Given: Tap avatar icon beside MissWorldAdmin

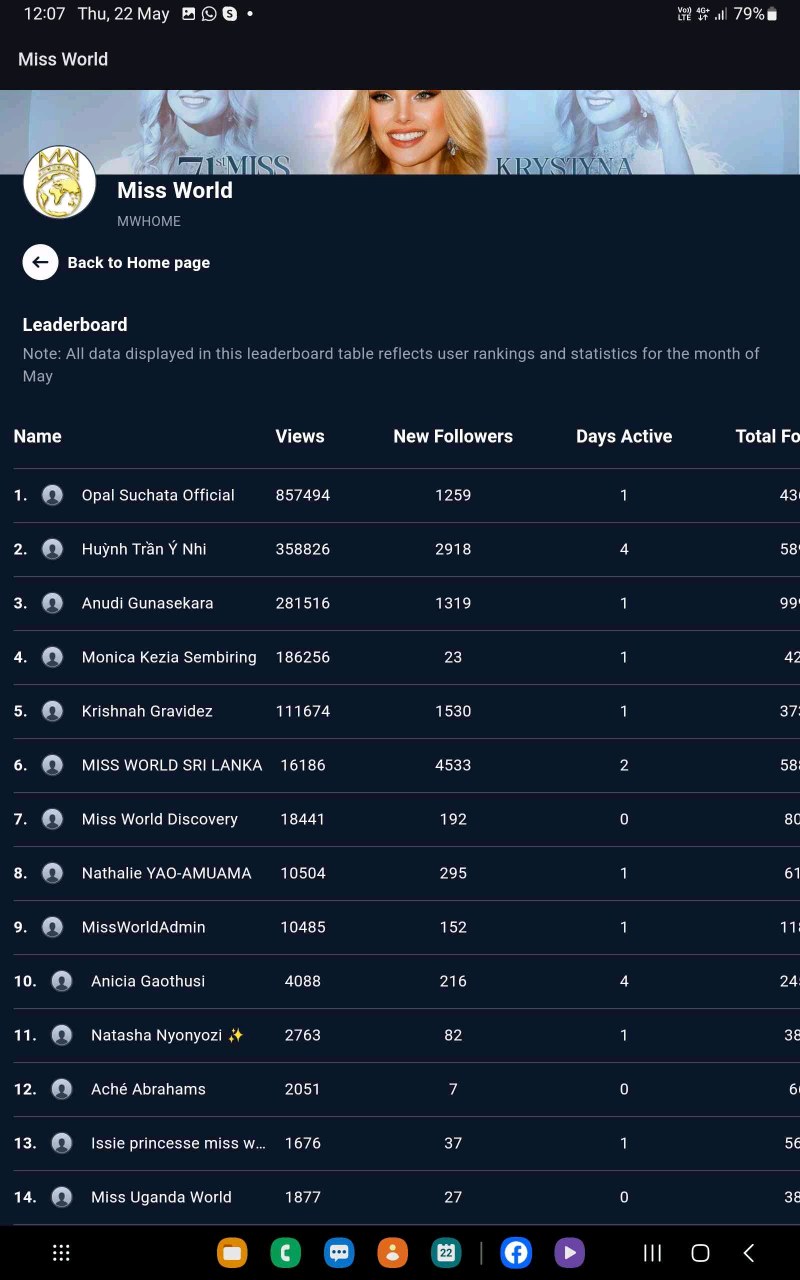Looking at the screenshot, I should pyautogui.click(x=52, y=927).
